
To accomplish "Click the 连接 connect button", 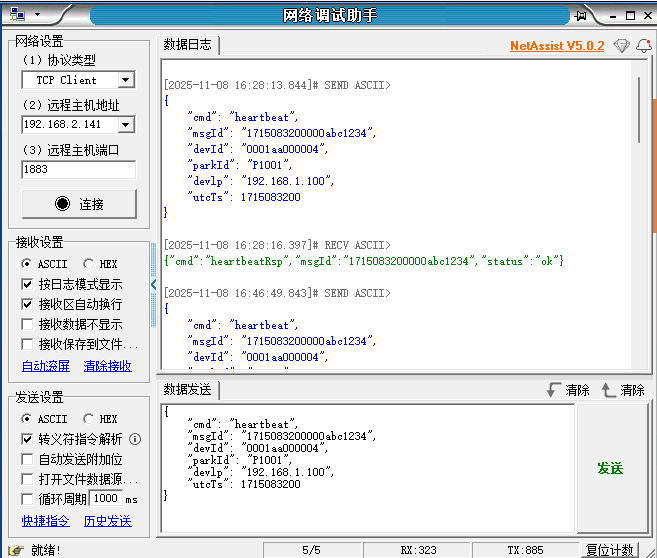I will [79, 204].
